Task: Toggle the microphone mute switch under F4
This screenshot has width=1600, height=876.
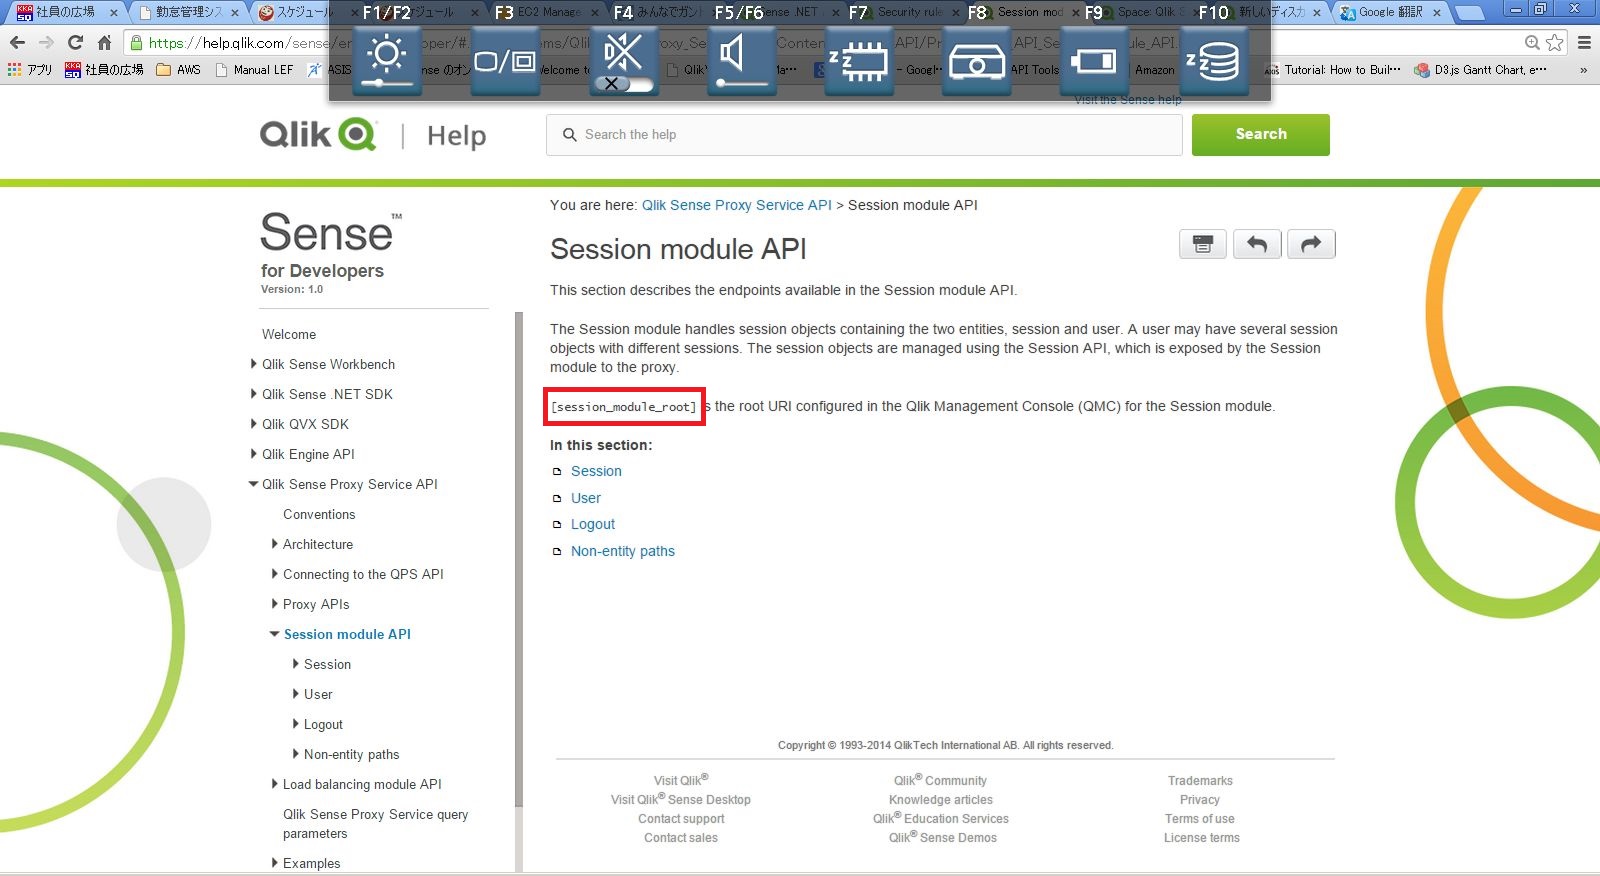Action: (623, 84)
